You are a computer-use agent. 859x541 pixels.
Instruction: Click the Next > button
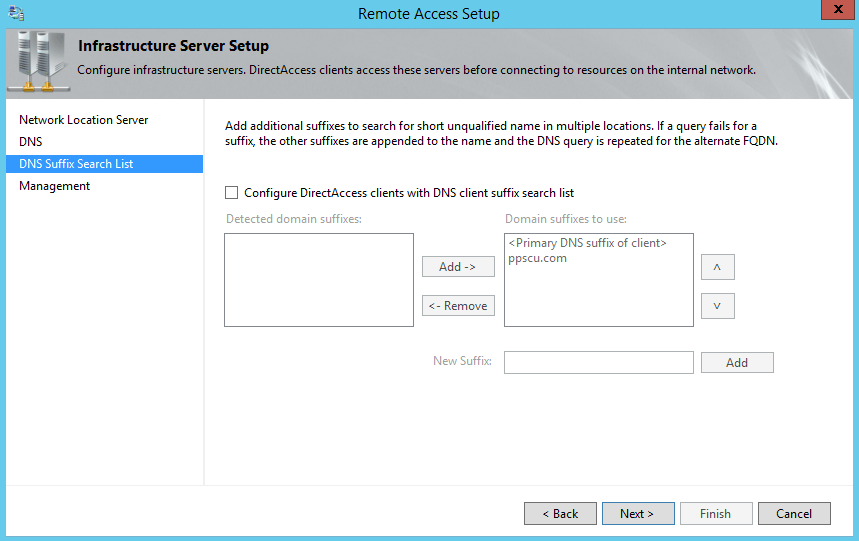pos(638,514)
